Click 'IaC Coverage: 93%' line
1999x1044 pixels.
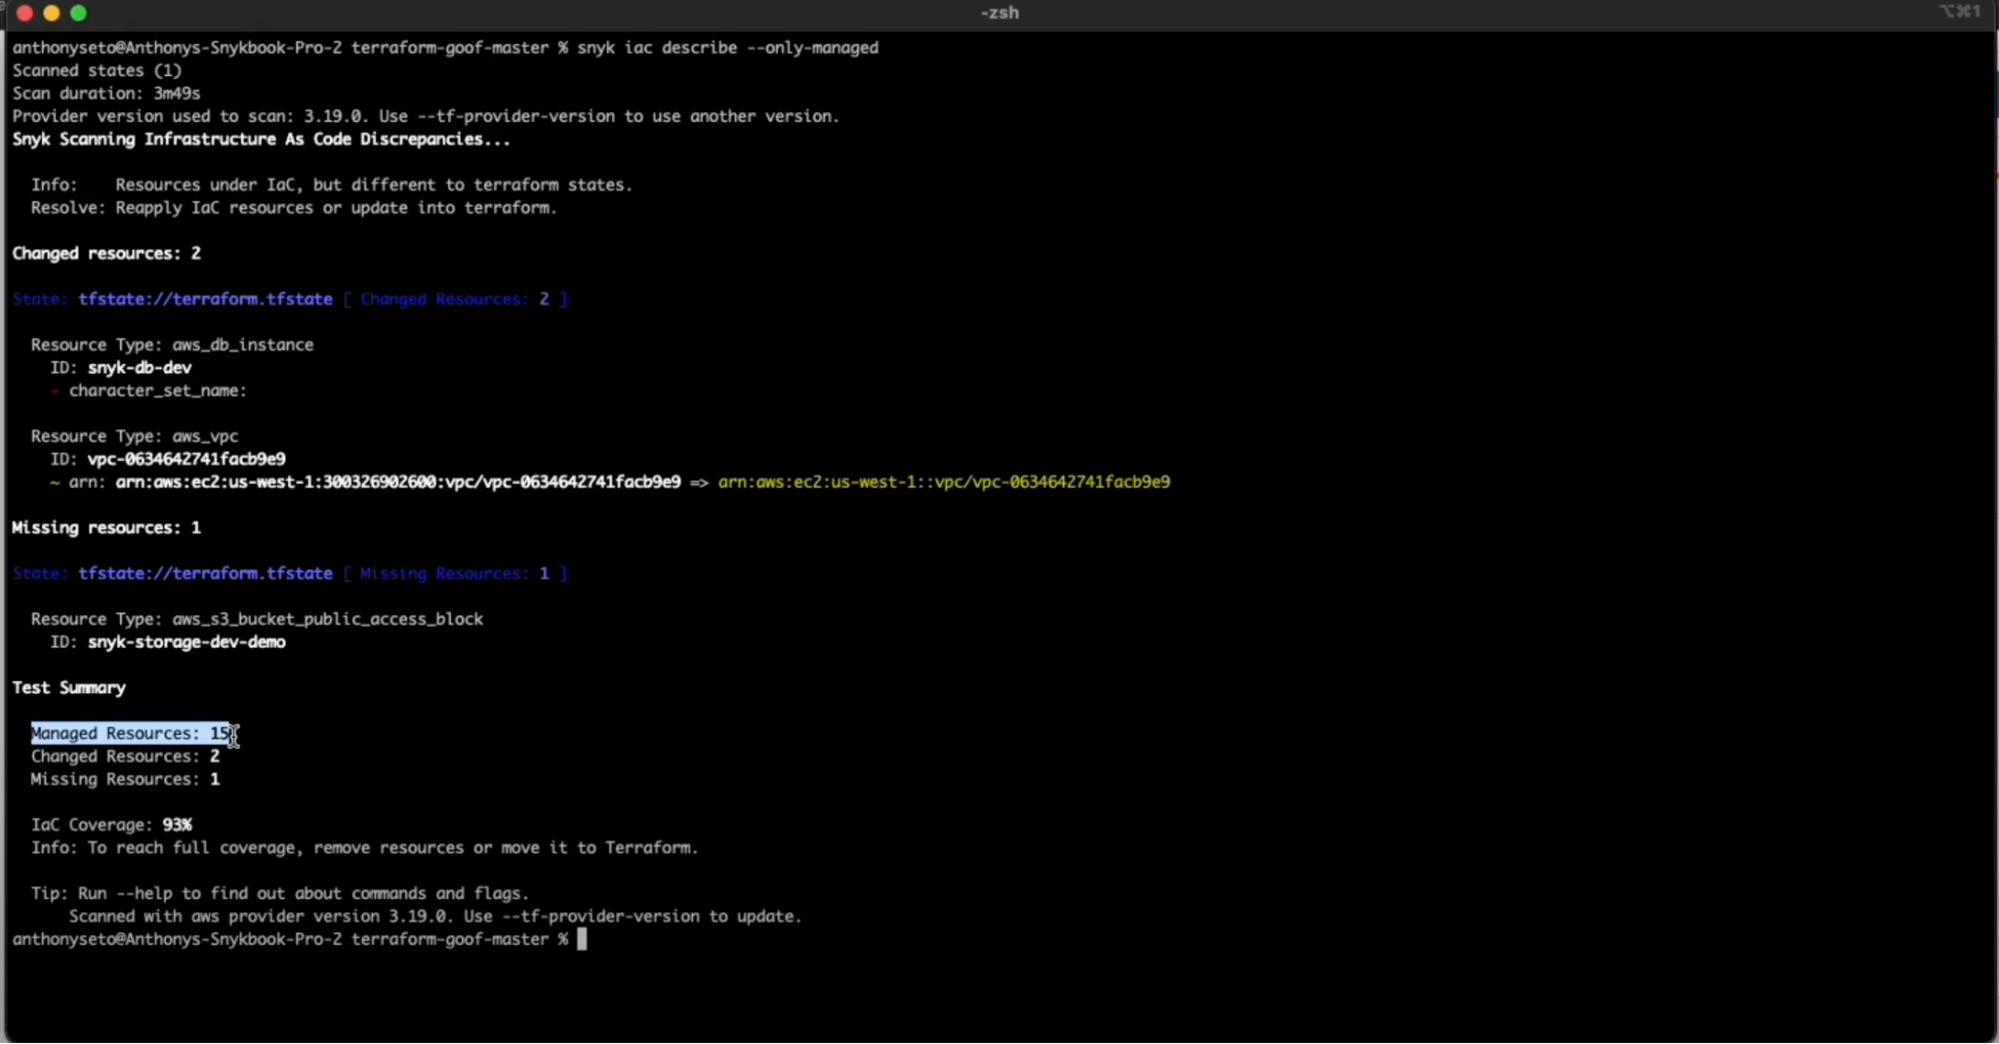[x=111, y=826]
